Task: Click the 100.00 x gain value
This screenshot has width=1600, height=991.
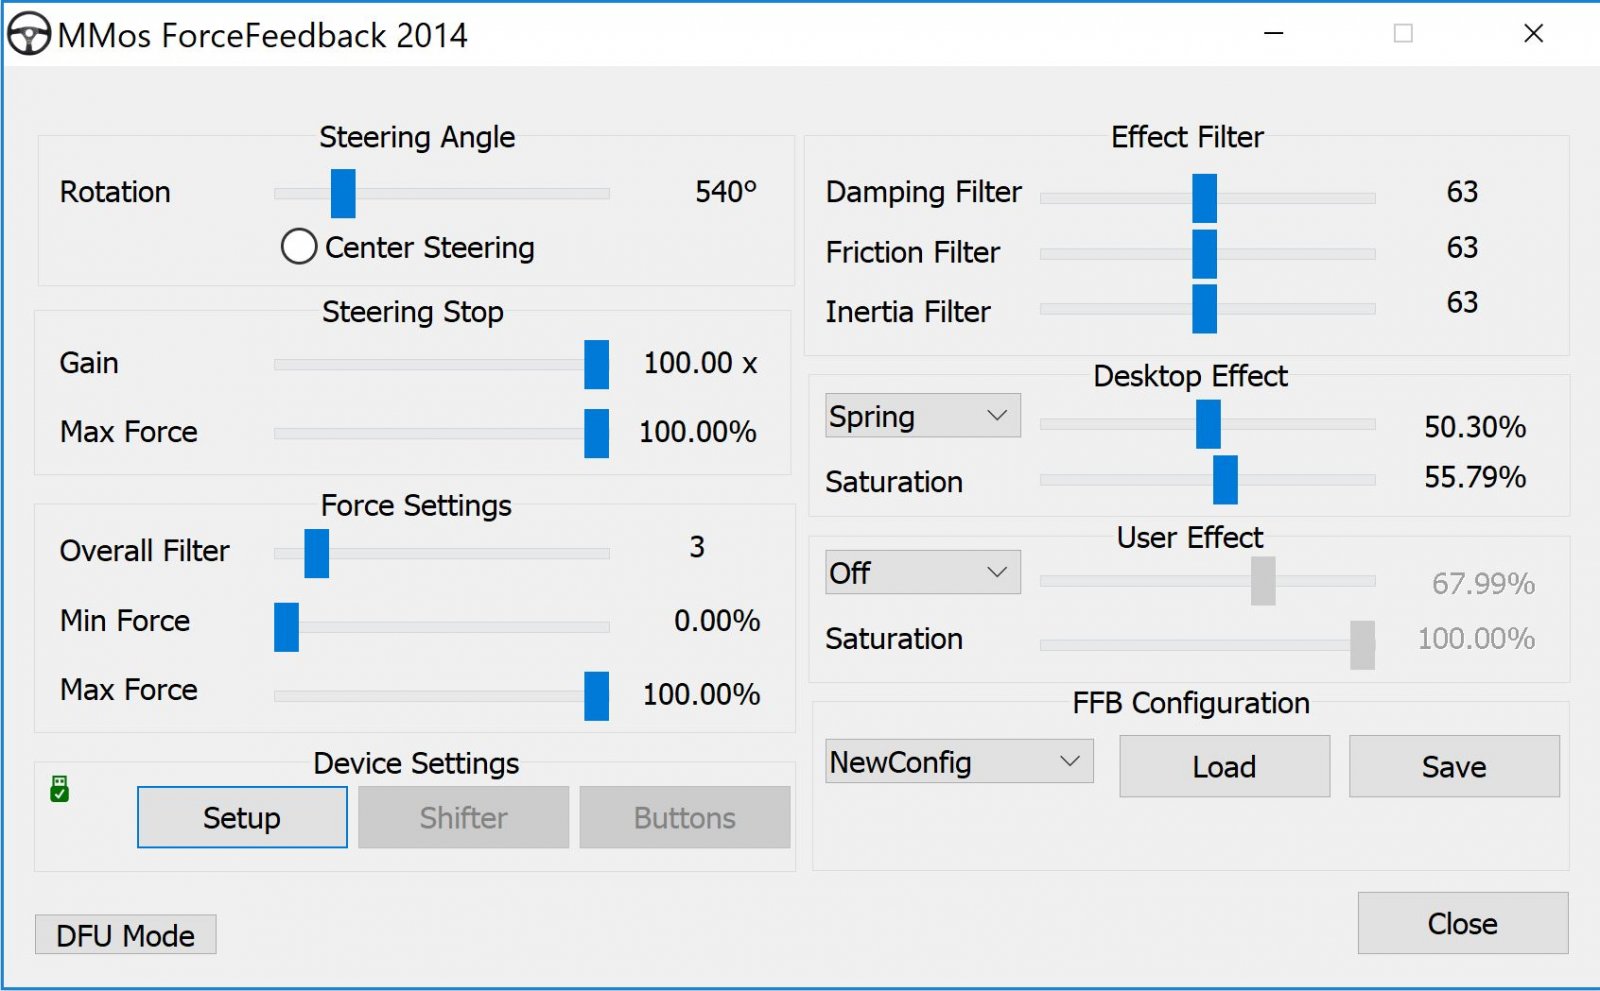Action: click(x=700, y=362)
